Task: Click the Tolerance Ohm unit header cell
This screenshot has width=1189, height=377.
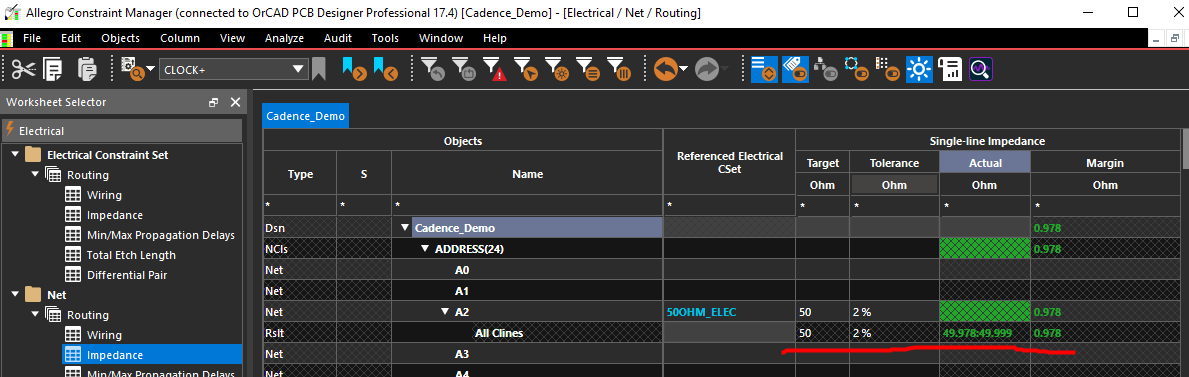Action: pos(895,184)
